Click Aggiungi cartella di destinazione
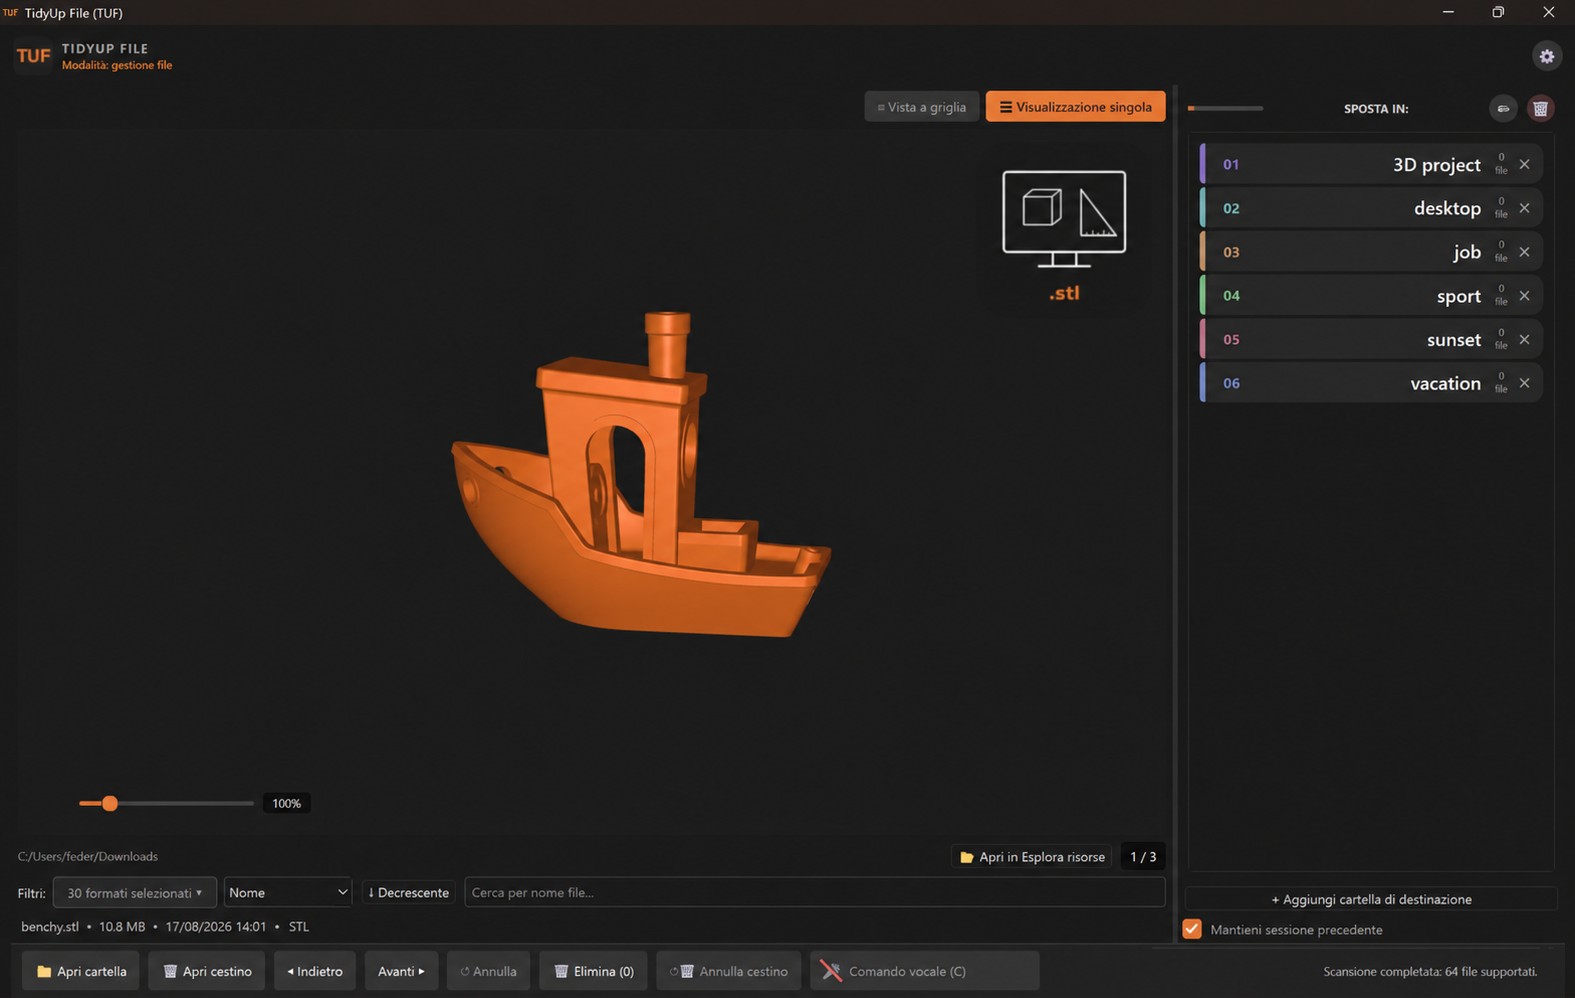 pos(1371,899)
